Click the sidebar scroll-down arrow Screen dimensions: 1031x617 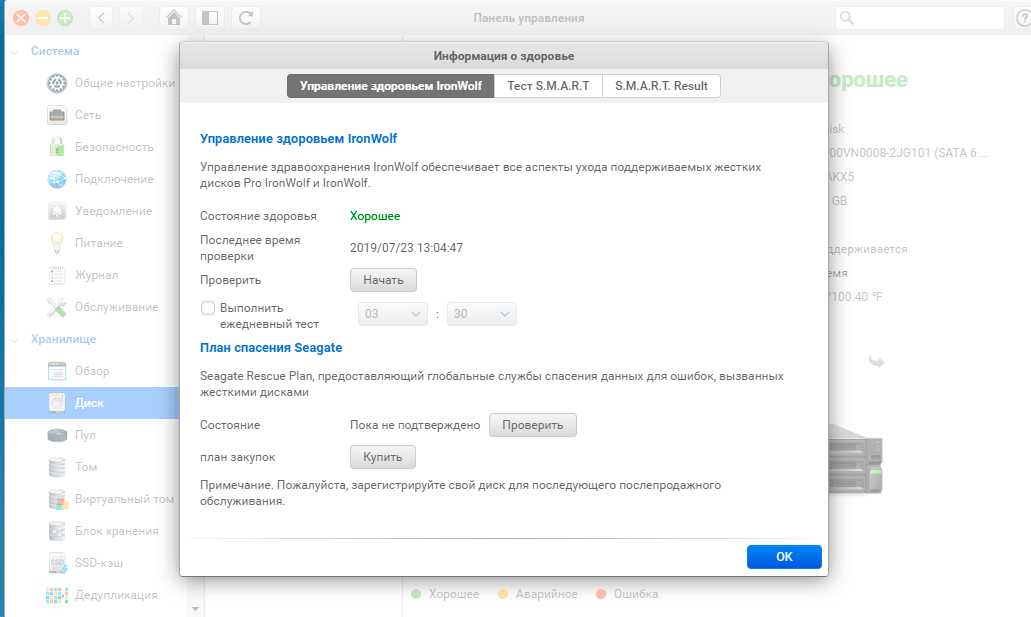(195, 609)
